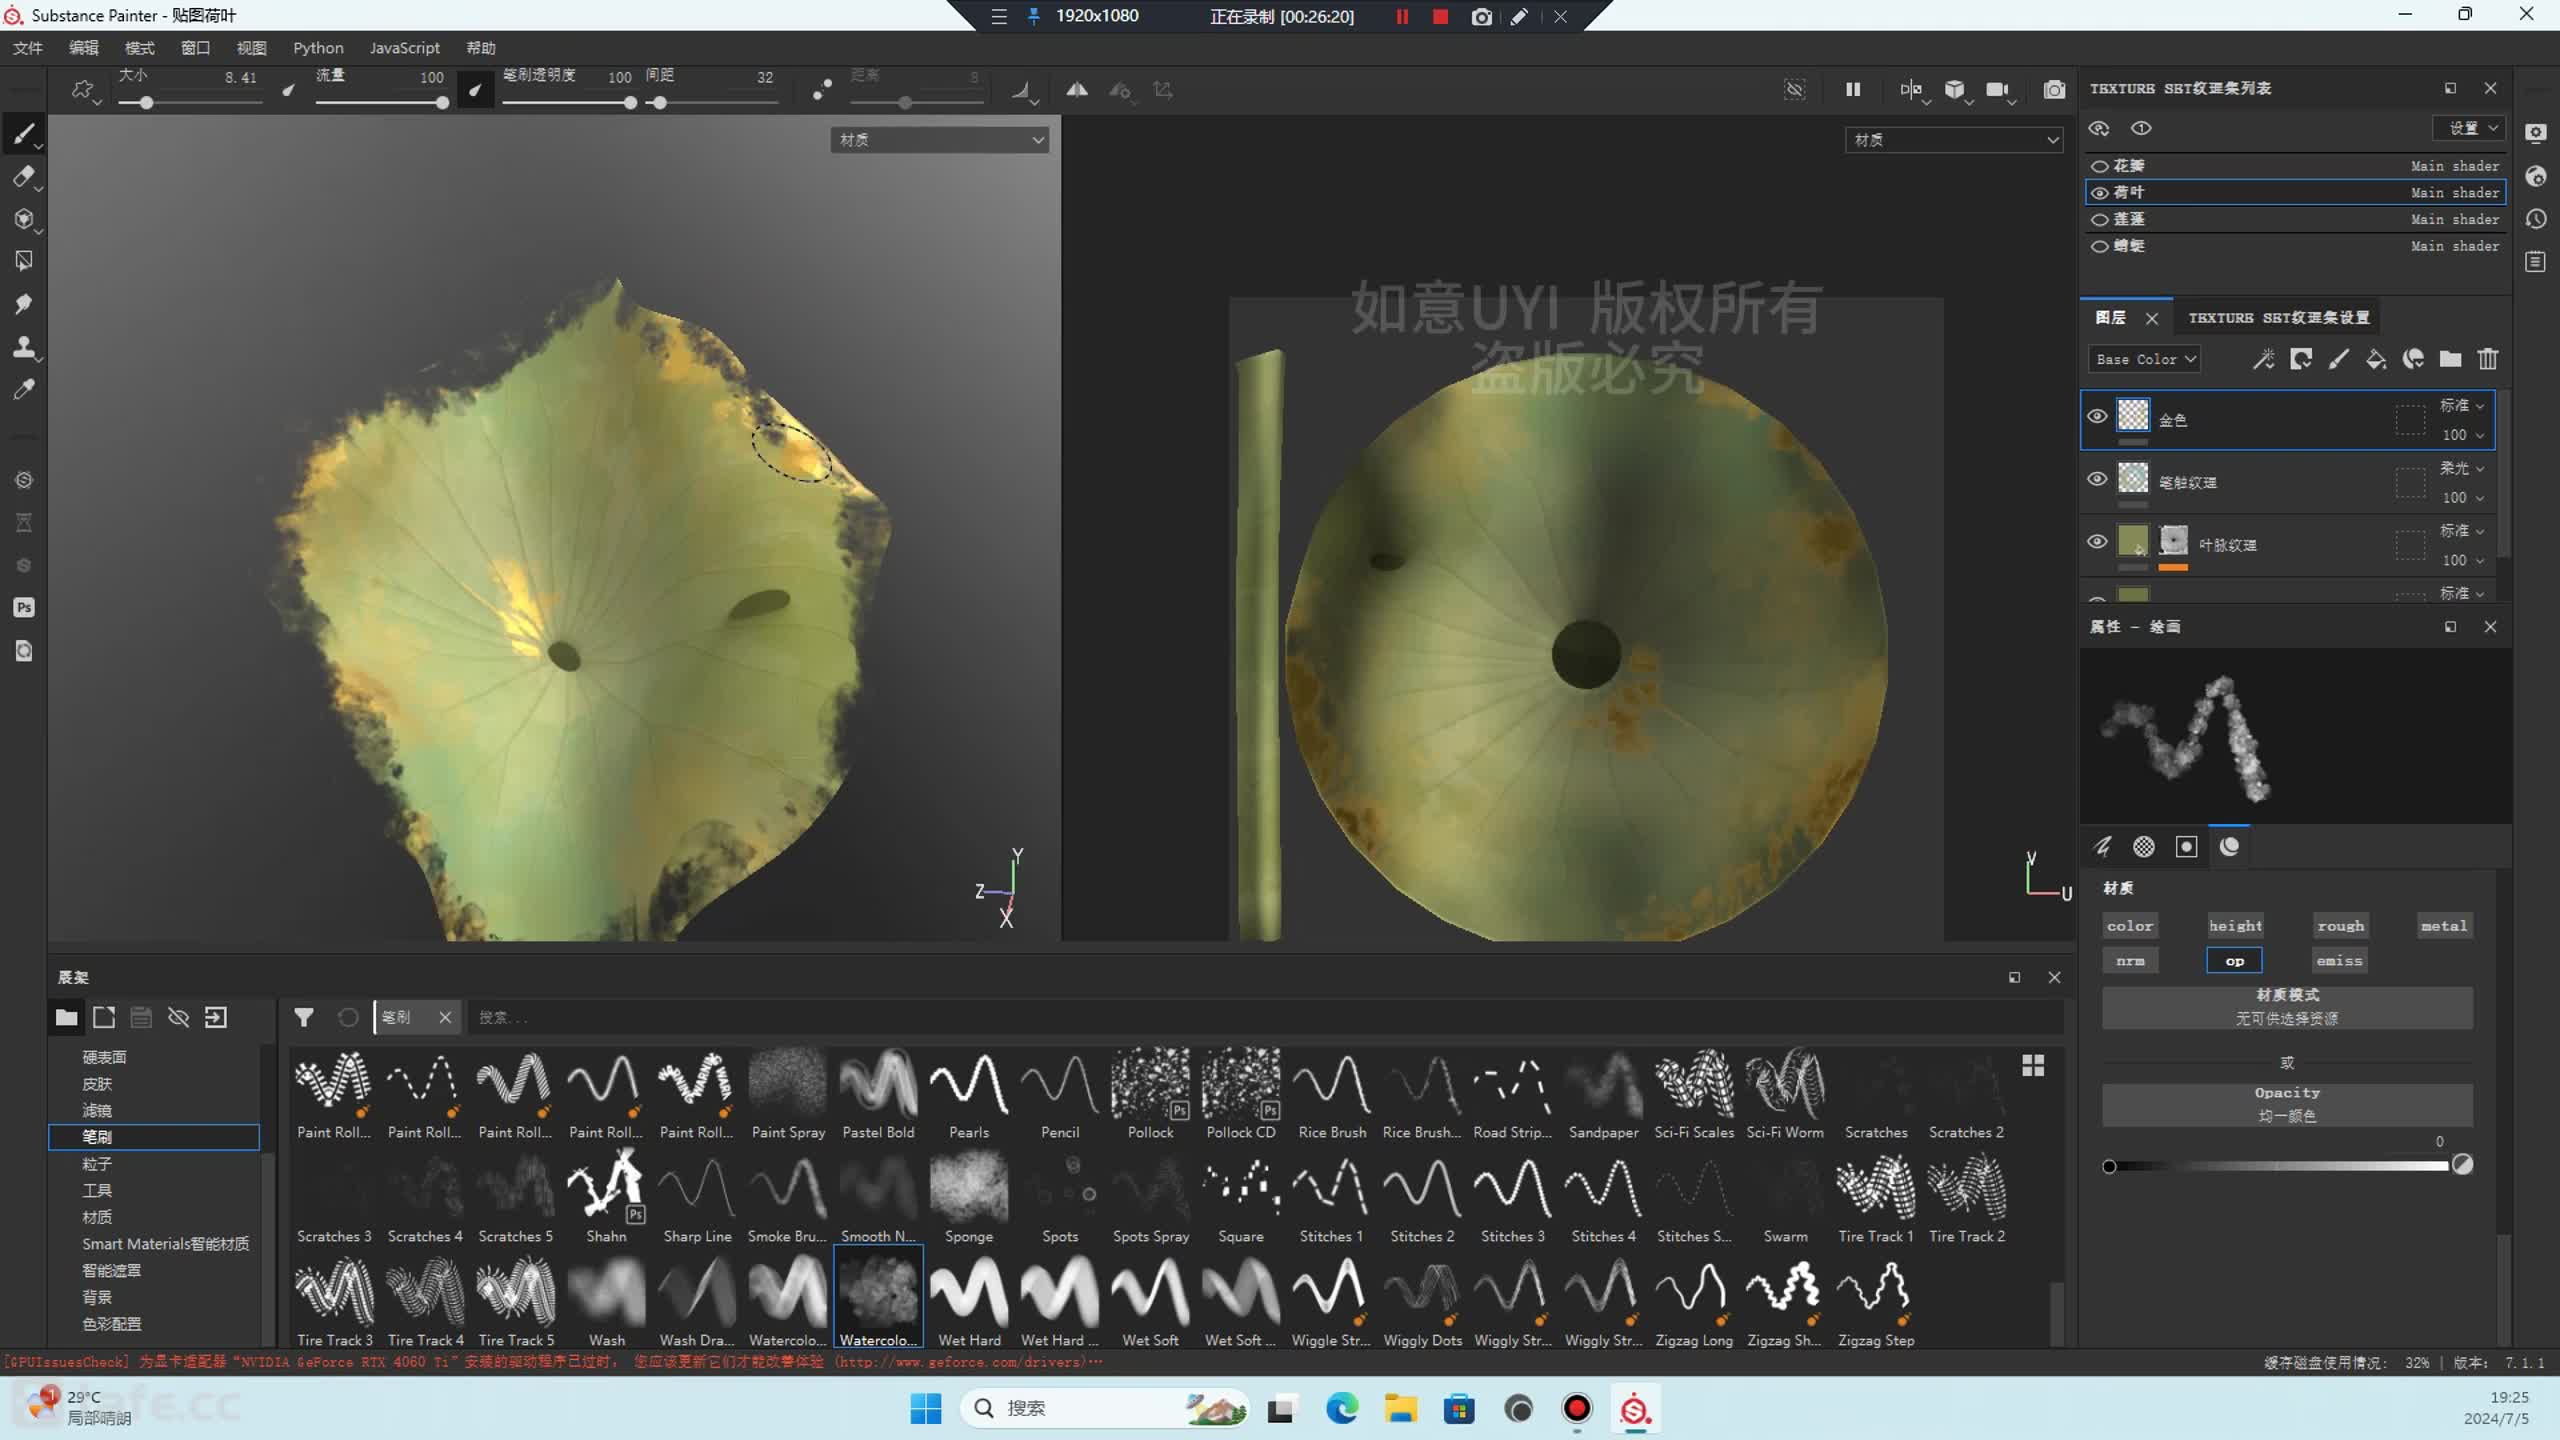The height and width of the screenshot is (1440, 2560).
Task: Open the 编辑 menu
Action: (84, 48)
